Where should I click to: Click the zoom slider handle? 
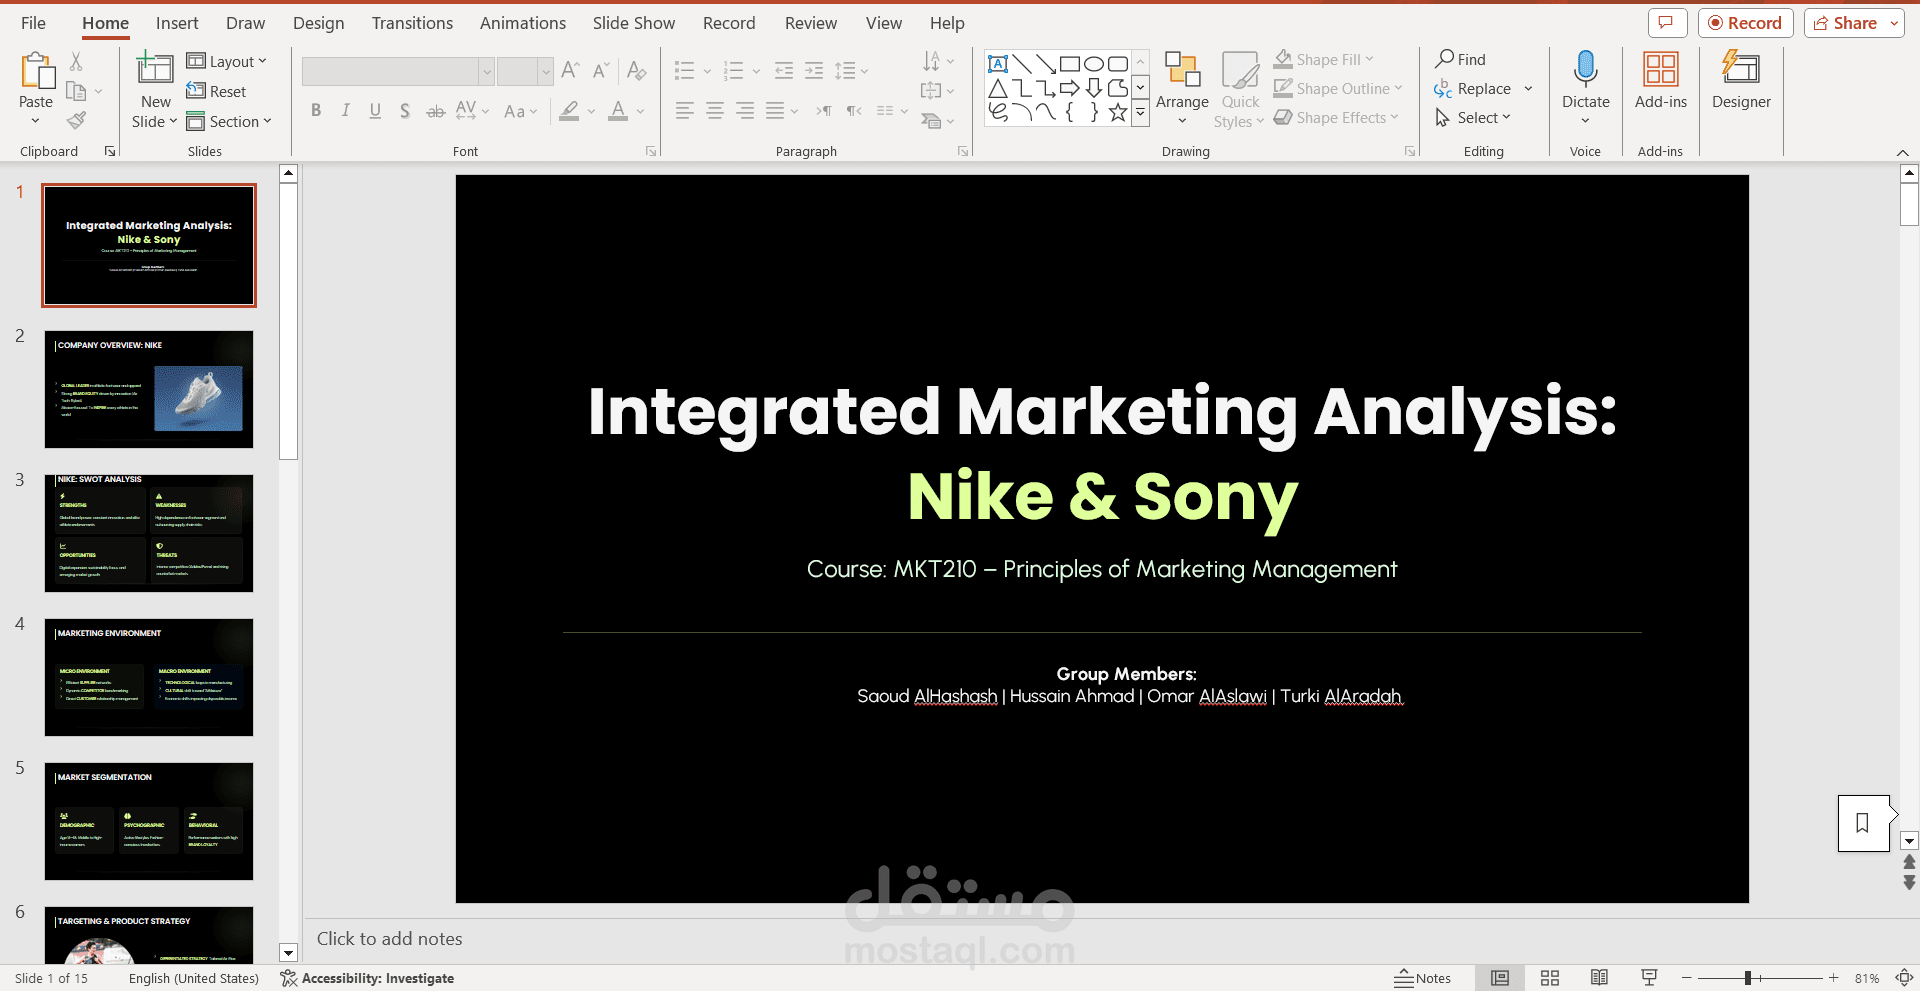coord(1748,978)
